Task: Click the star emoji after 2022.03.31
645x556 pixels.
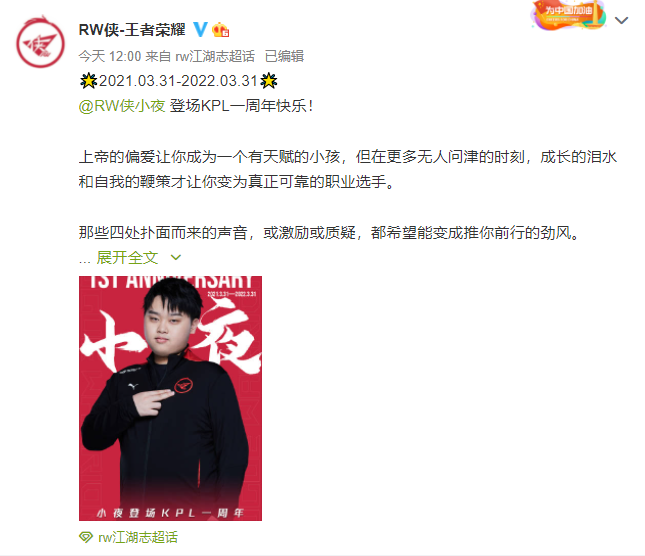Action: coord(269,81)
